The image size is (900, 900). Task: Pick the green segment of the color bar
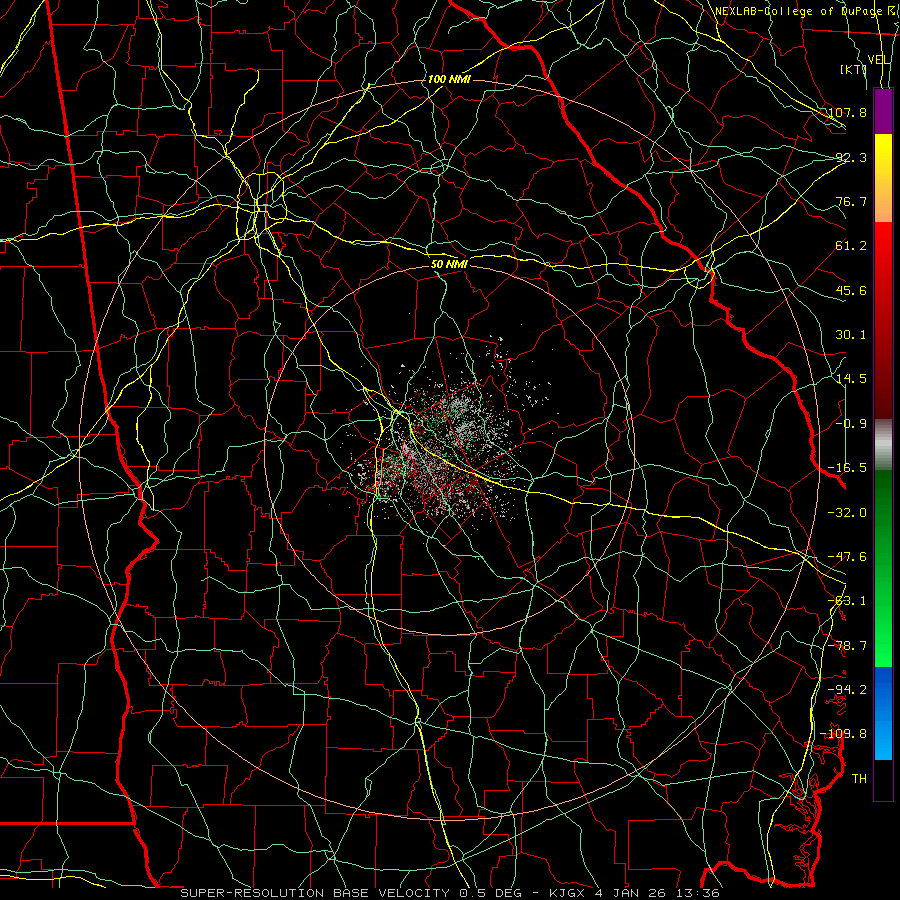(883, 568)
